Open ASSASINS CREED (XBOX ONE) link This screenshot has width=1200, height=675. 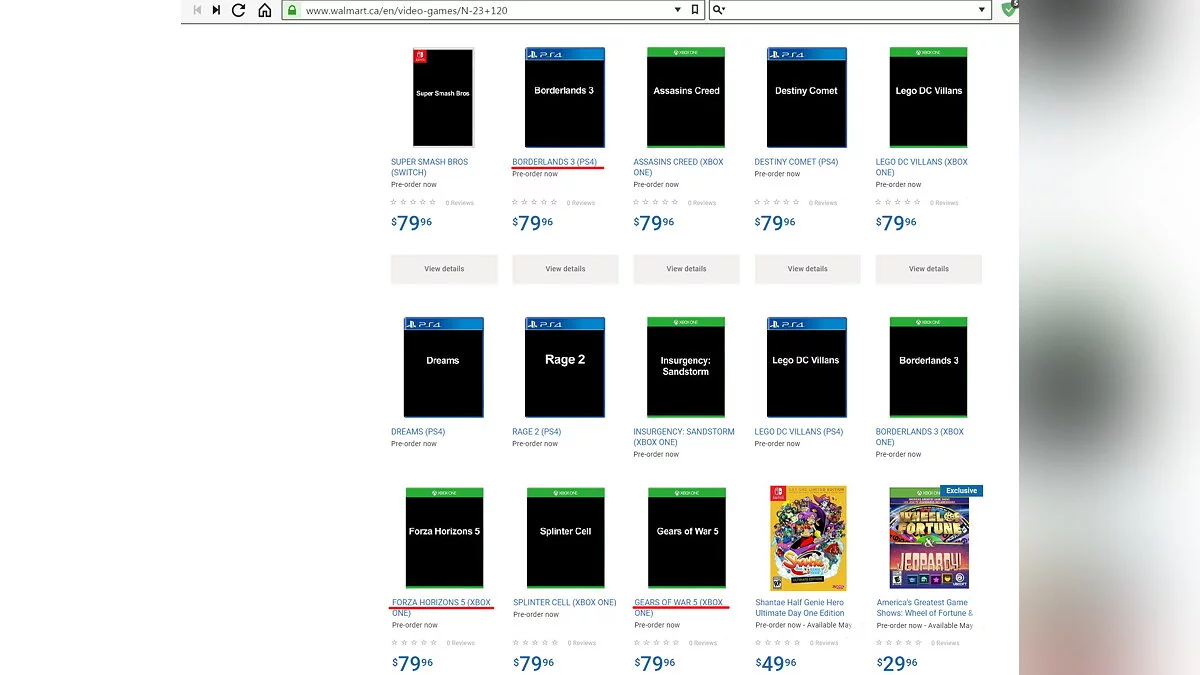678,167
